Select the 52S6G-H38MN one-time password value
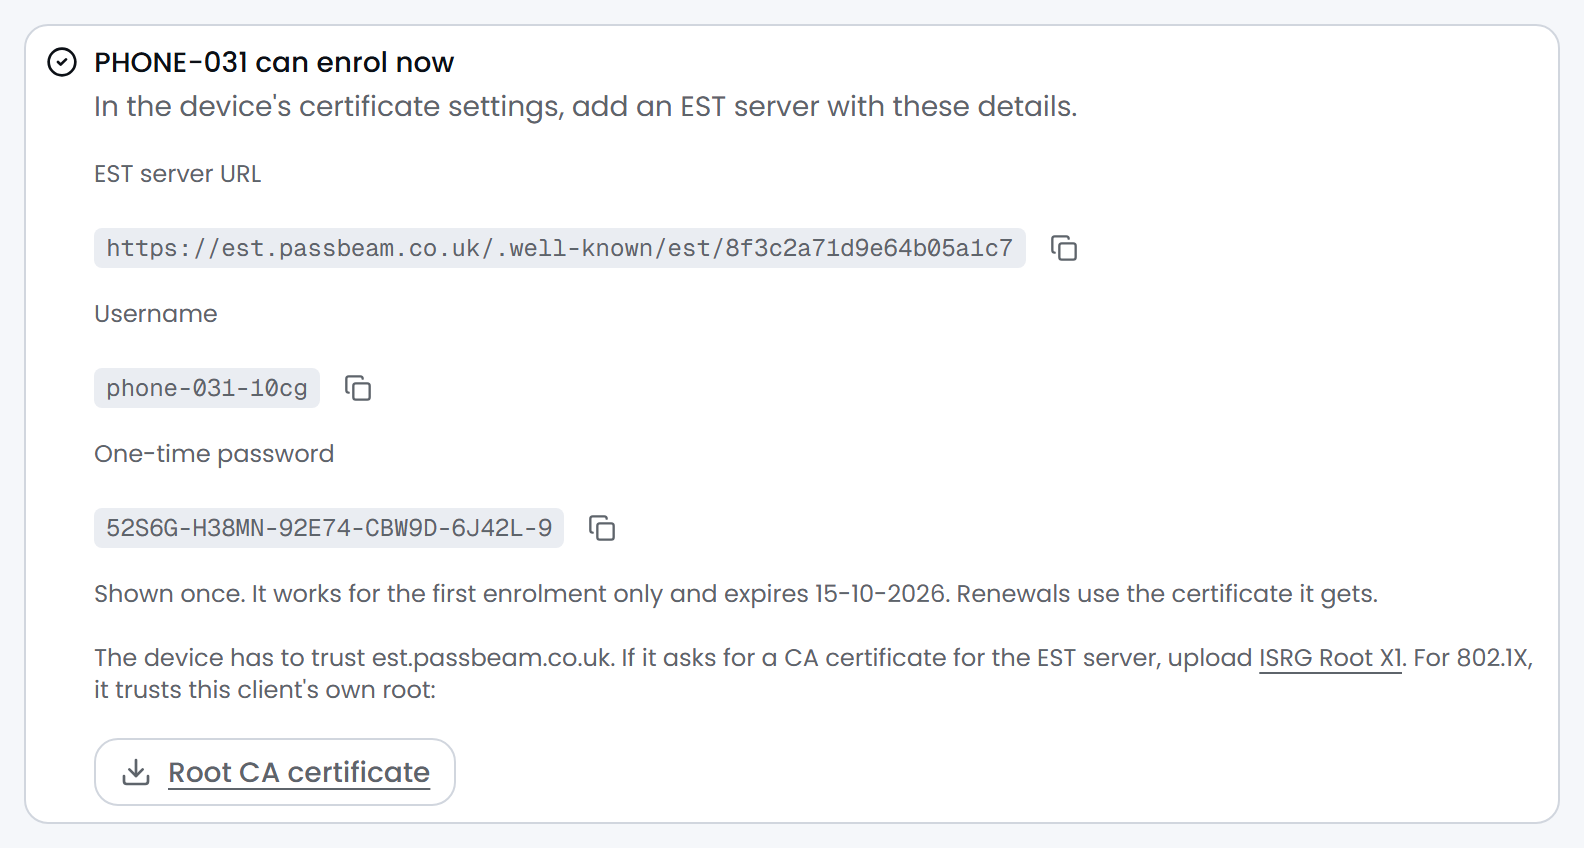 click(329, 528)
